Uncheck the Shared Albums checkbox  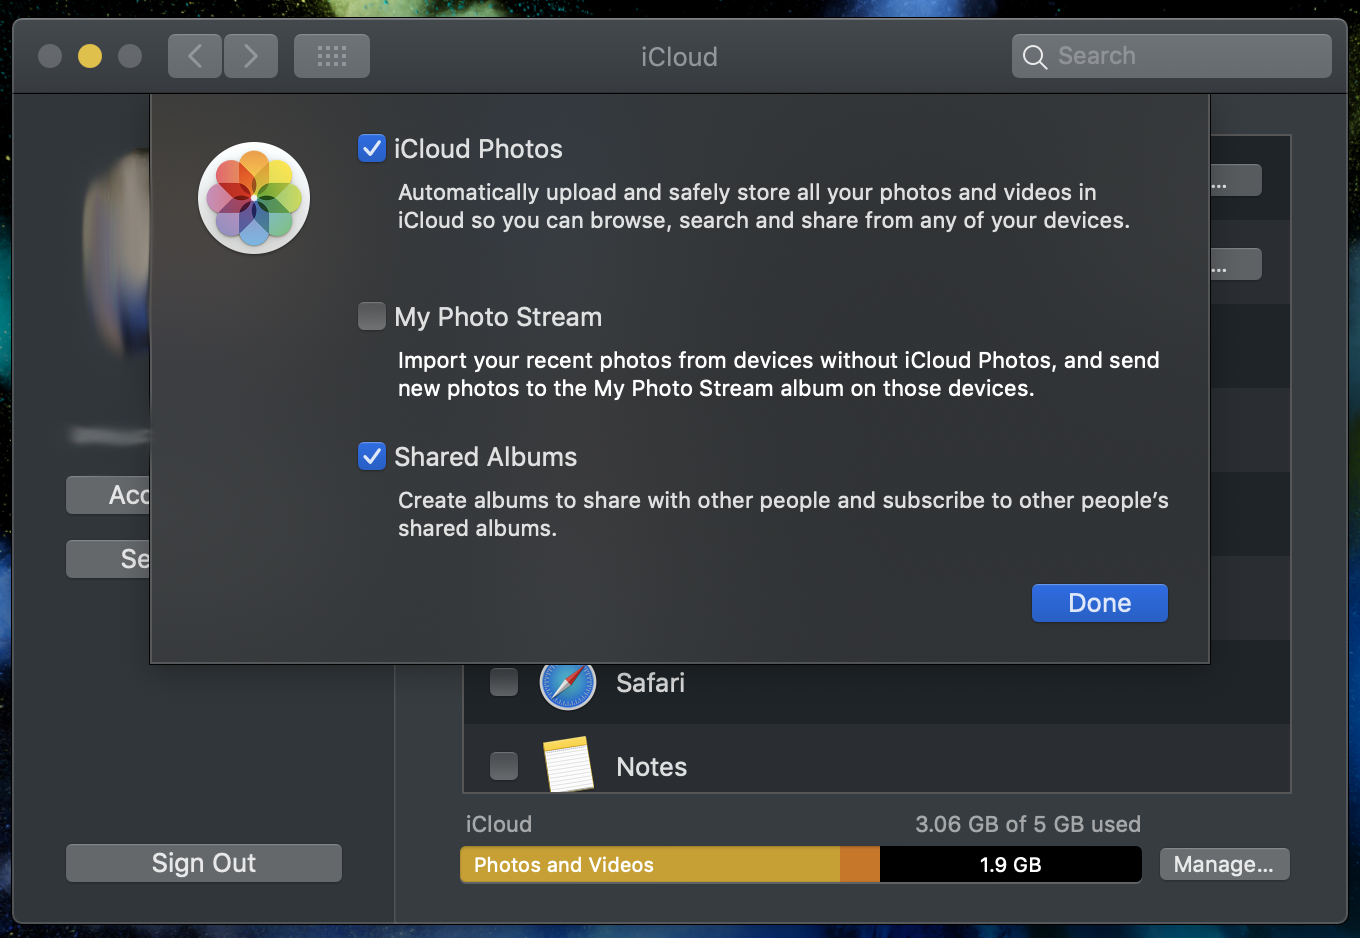372,457
